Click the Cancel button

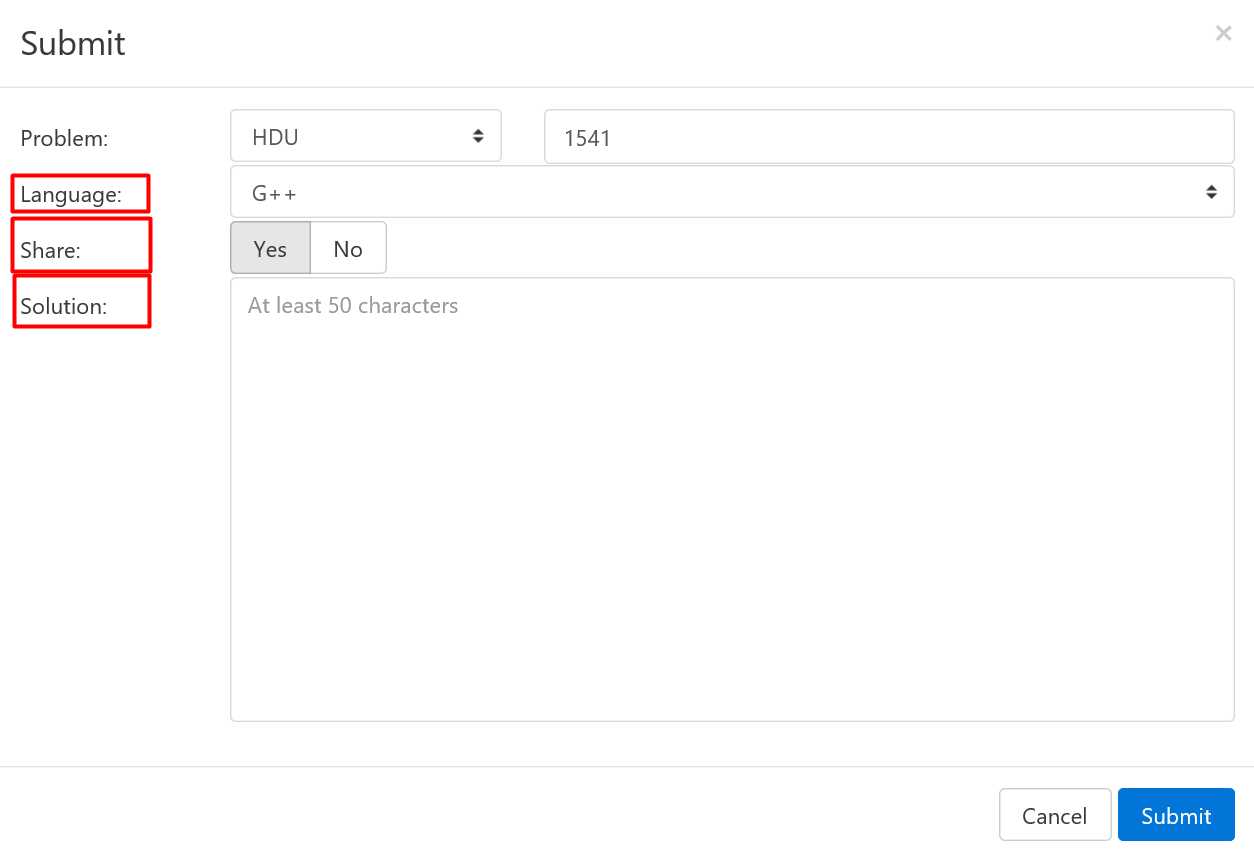pyautogui.click(x=1055, y=815)
